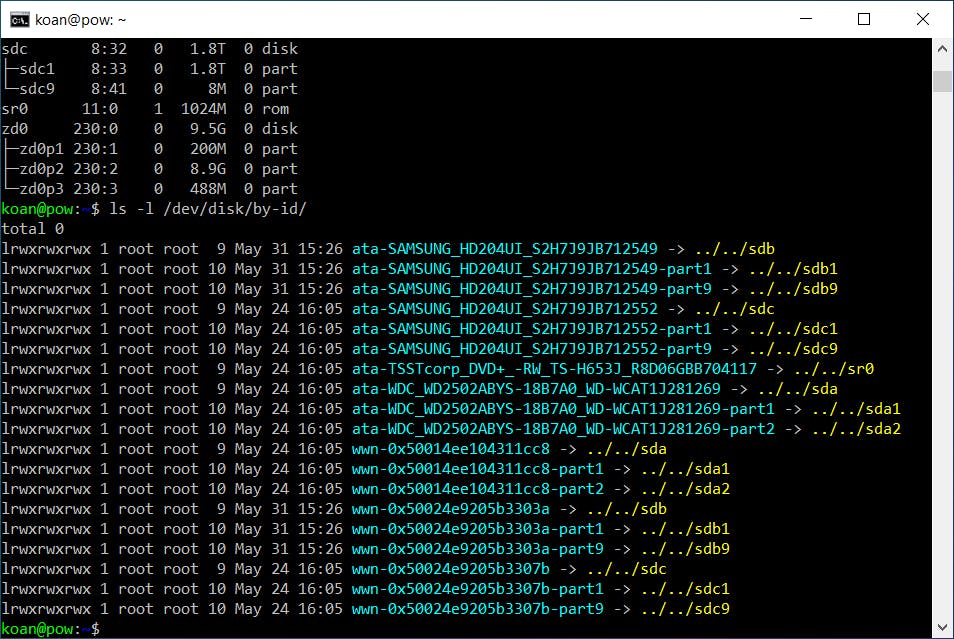The image size is (954, 639).
Task: Click wwn-0x50024e9205b3303a-part9 entry
Action: 478,549
